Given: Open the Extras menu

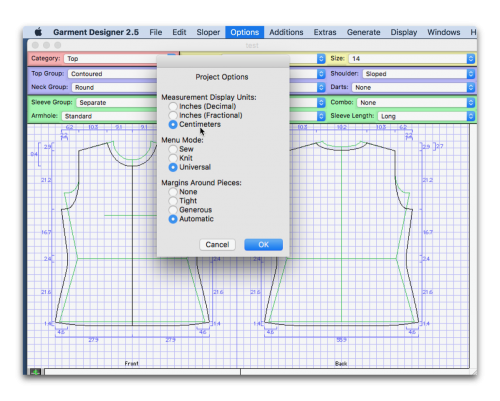Looking at the screenshot, I should [x=325, y=32].
